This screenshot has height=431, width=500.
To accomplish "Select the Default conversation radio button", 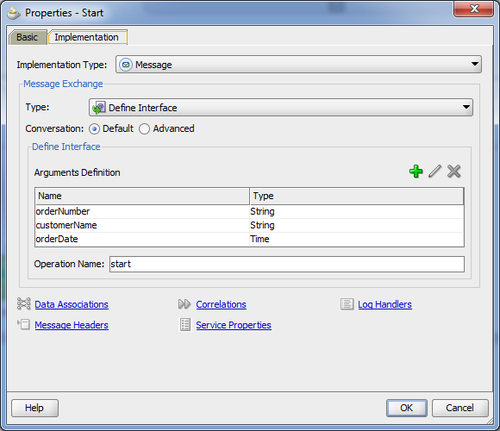I will click(94, 129).
